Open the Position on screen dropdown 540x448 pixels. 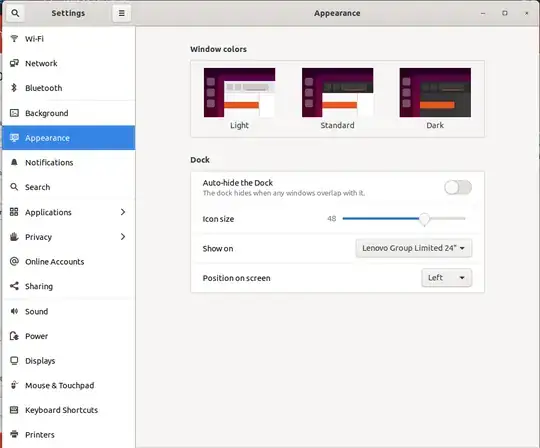coord(447,278)
